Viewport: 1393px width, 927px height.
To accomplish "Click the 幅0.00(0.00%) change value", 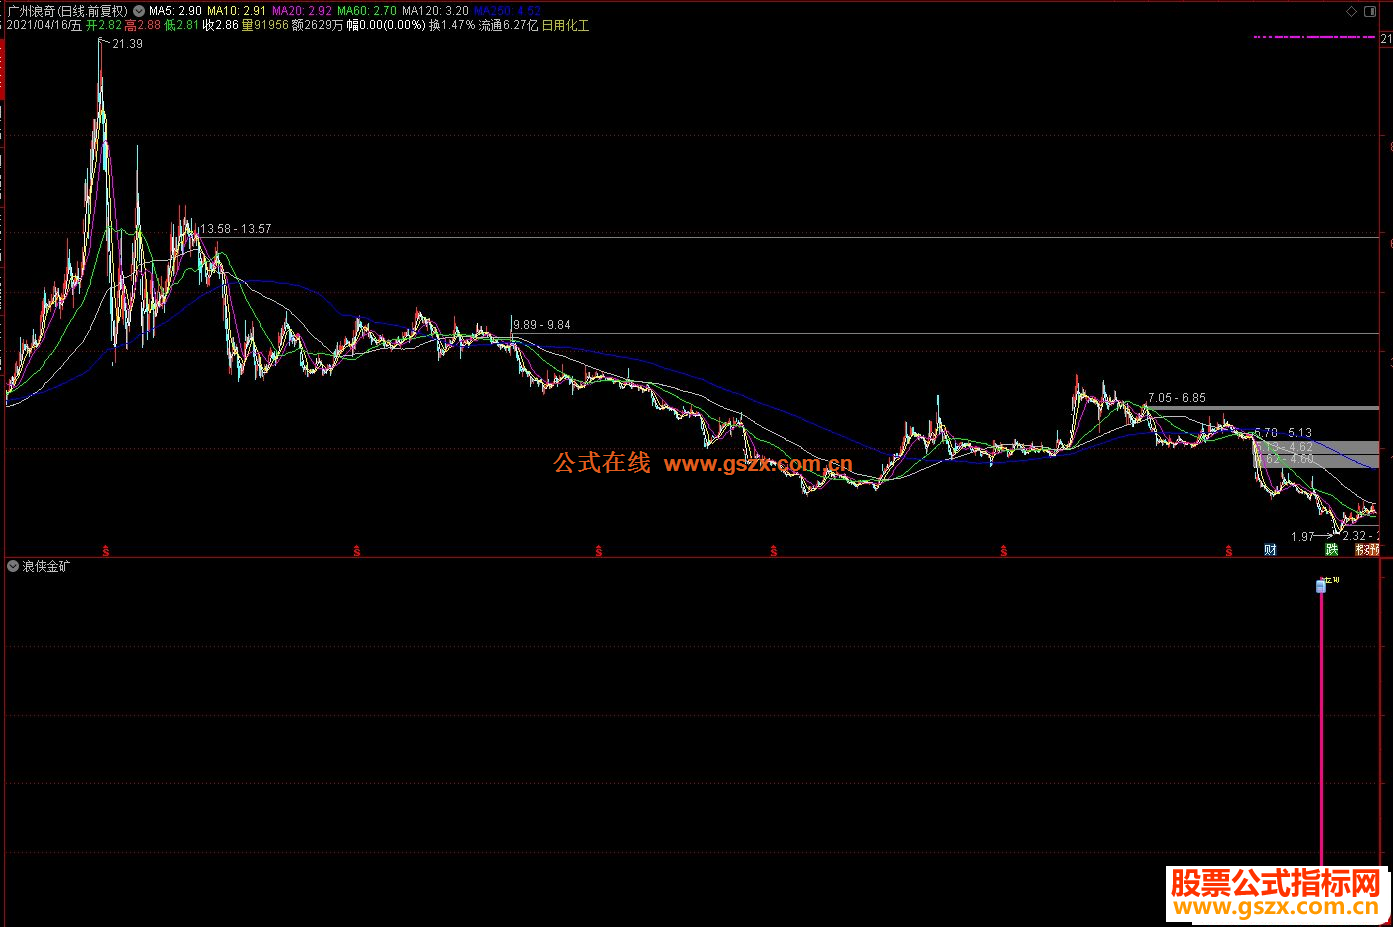I will point(386,26).
